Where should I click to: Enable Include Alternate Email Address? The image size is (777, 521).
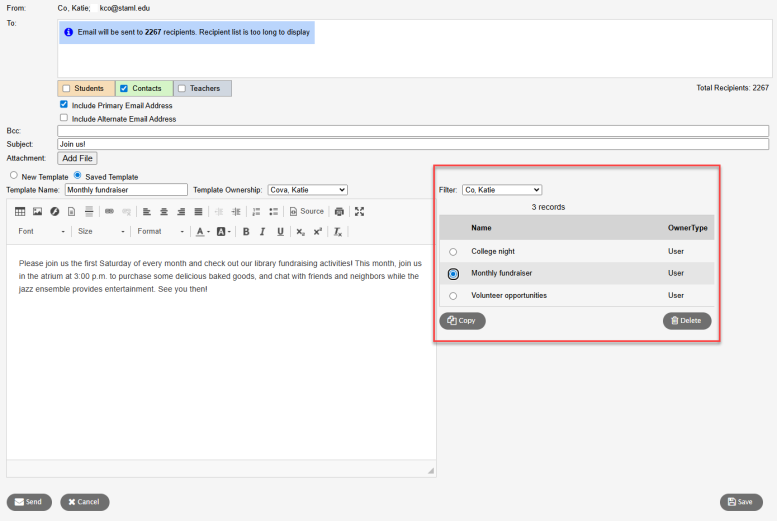coord(64,118)
